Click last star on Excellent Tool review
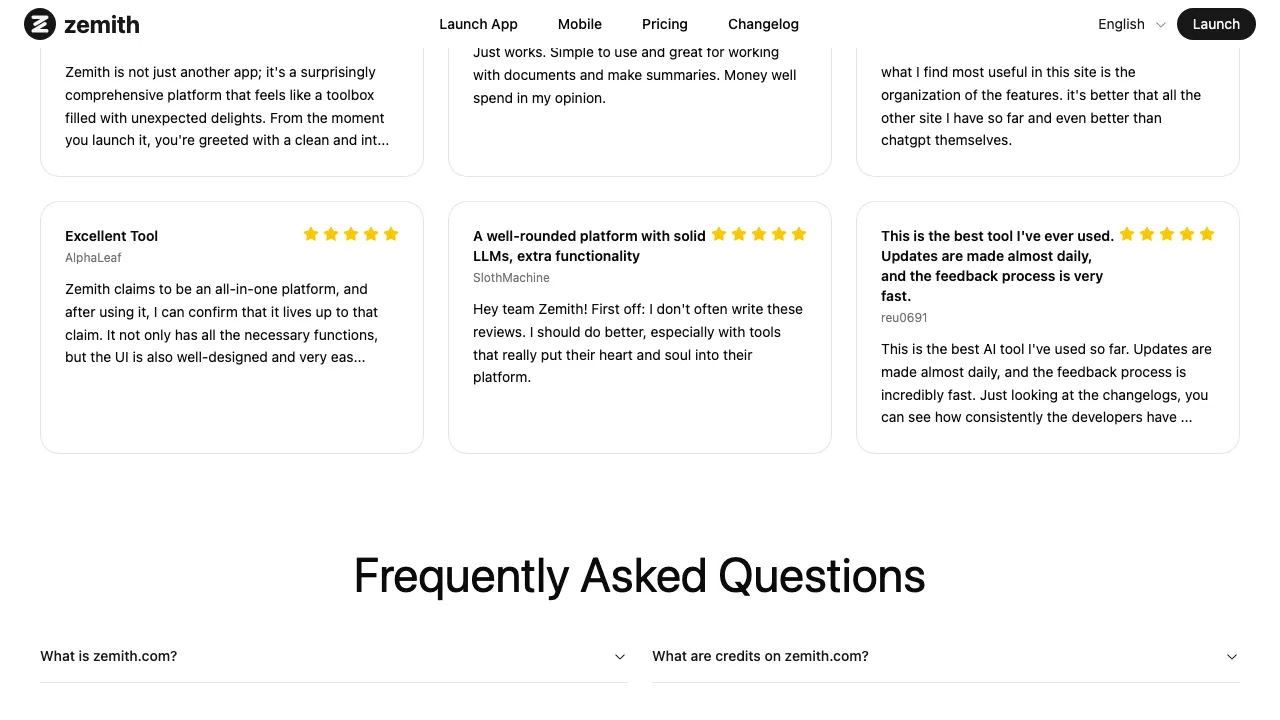 [391, 234]
